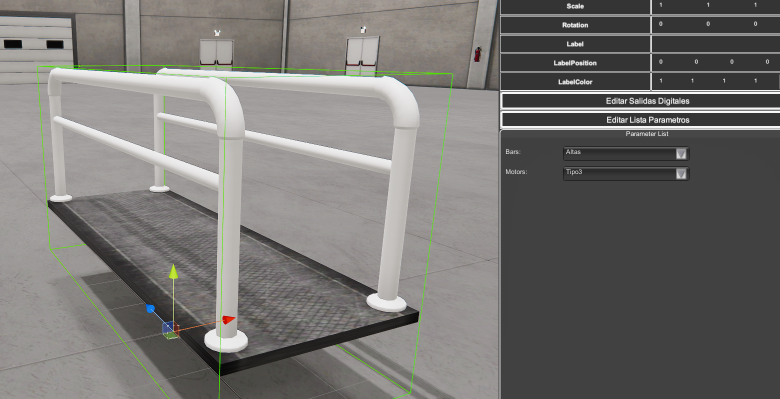The width and height of the screenshot is (780, 399).
Task: Click the green Y-axis gizmo arrow
Action: (x=173, y=272)
